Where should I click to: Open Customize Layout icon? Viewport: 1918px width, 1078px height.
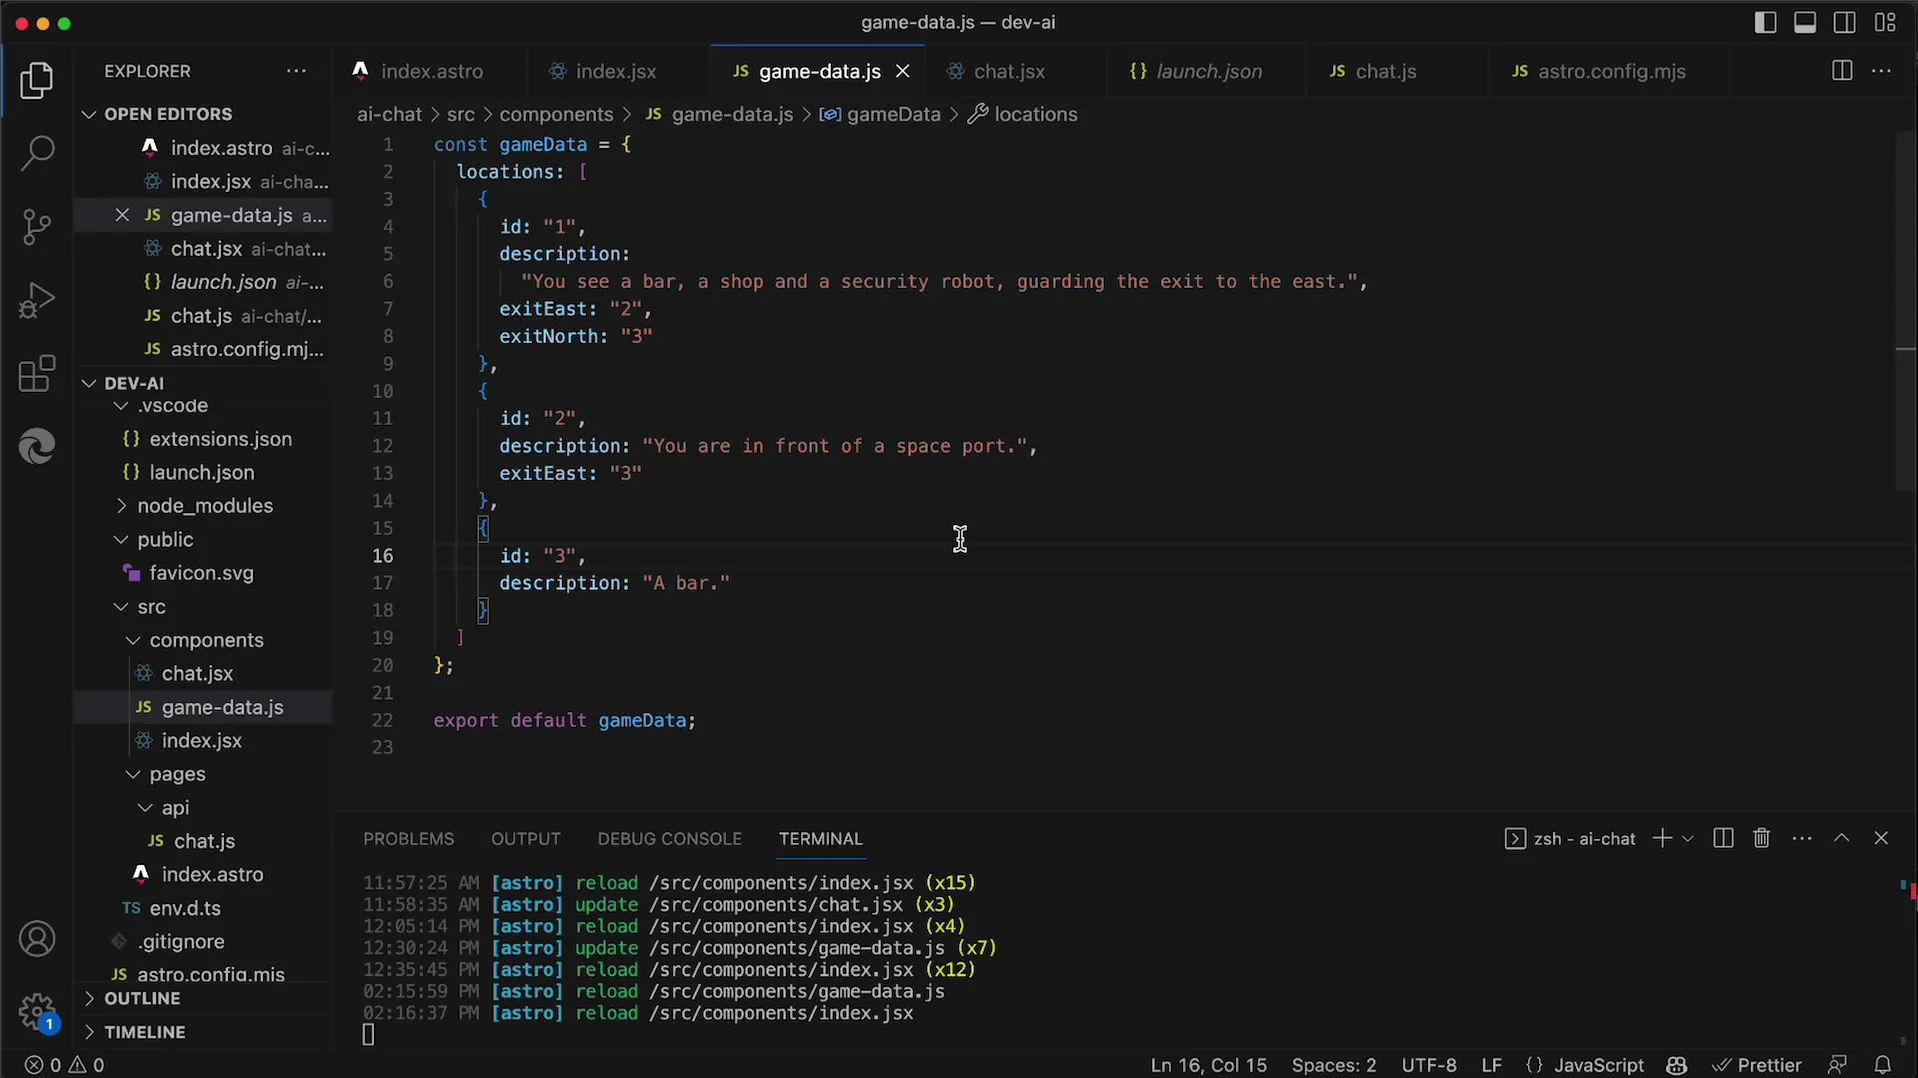(x=1885, y=22)
